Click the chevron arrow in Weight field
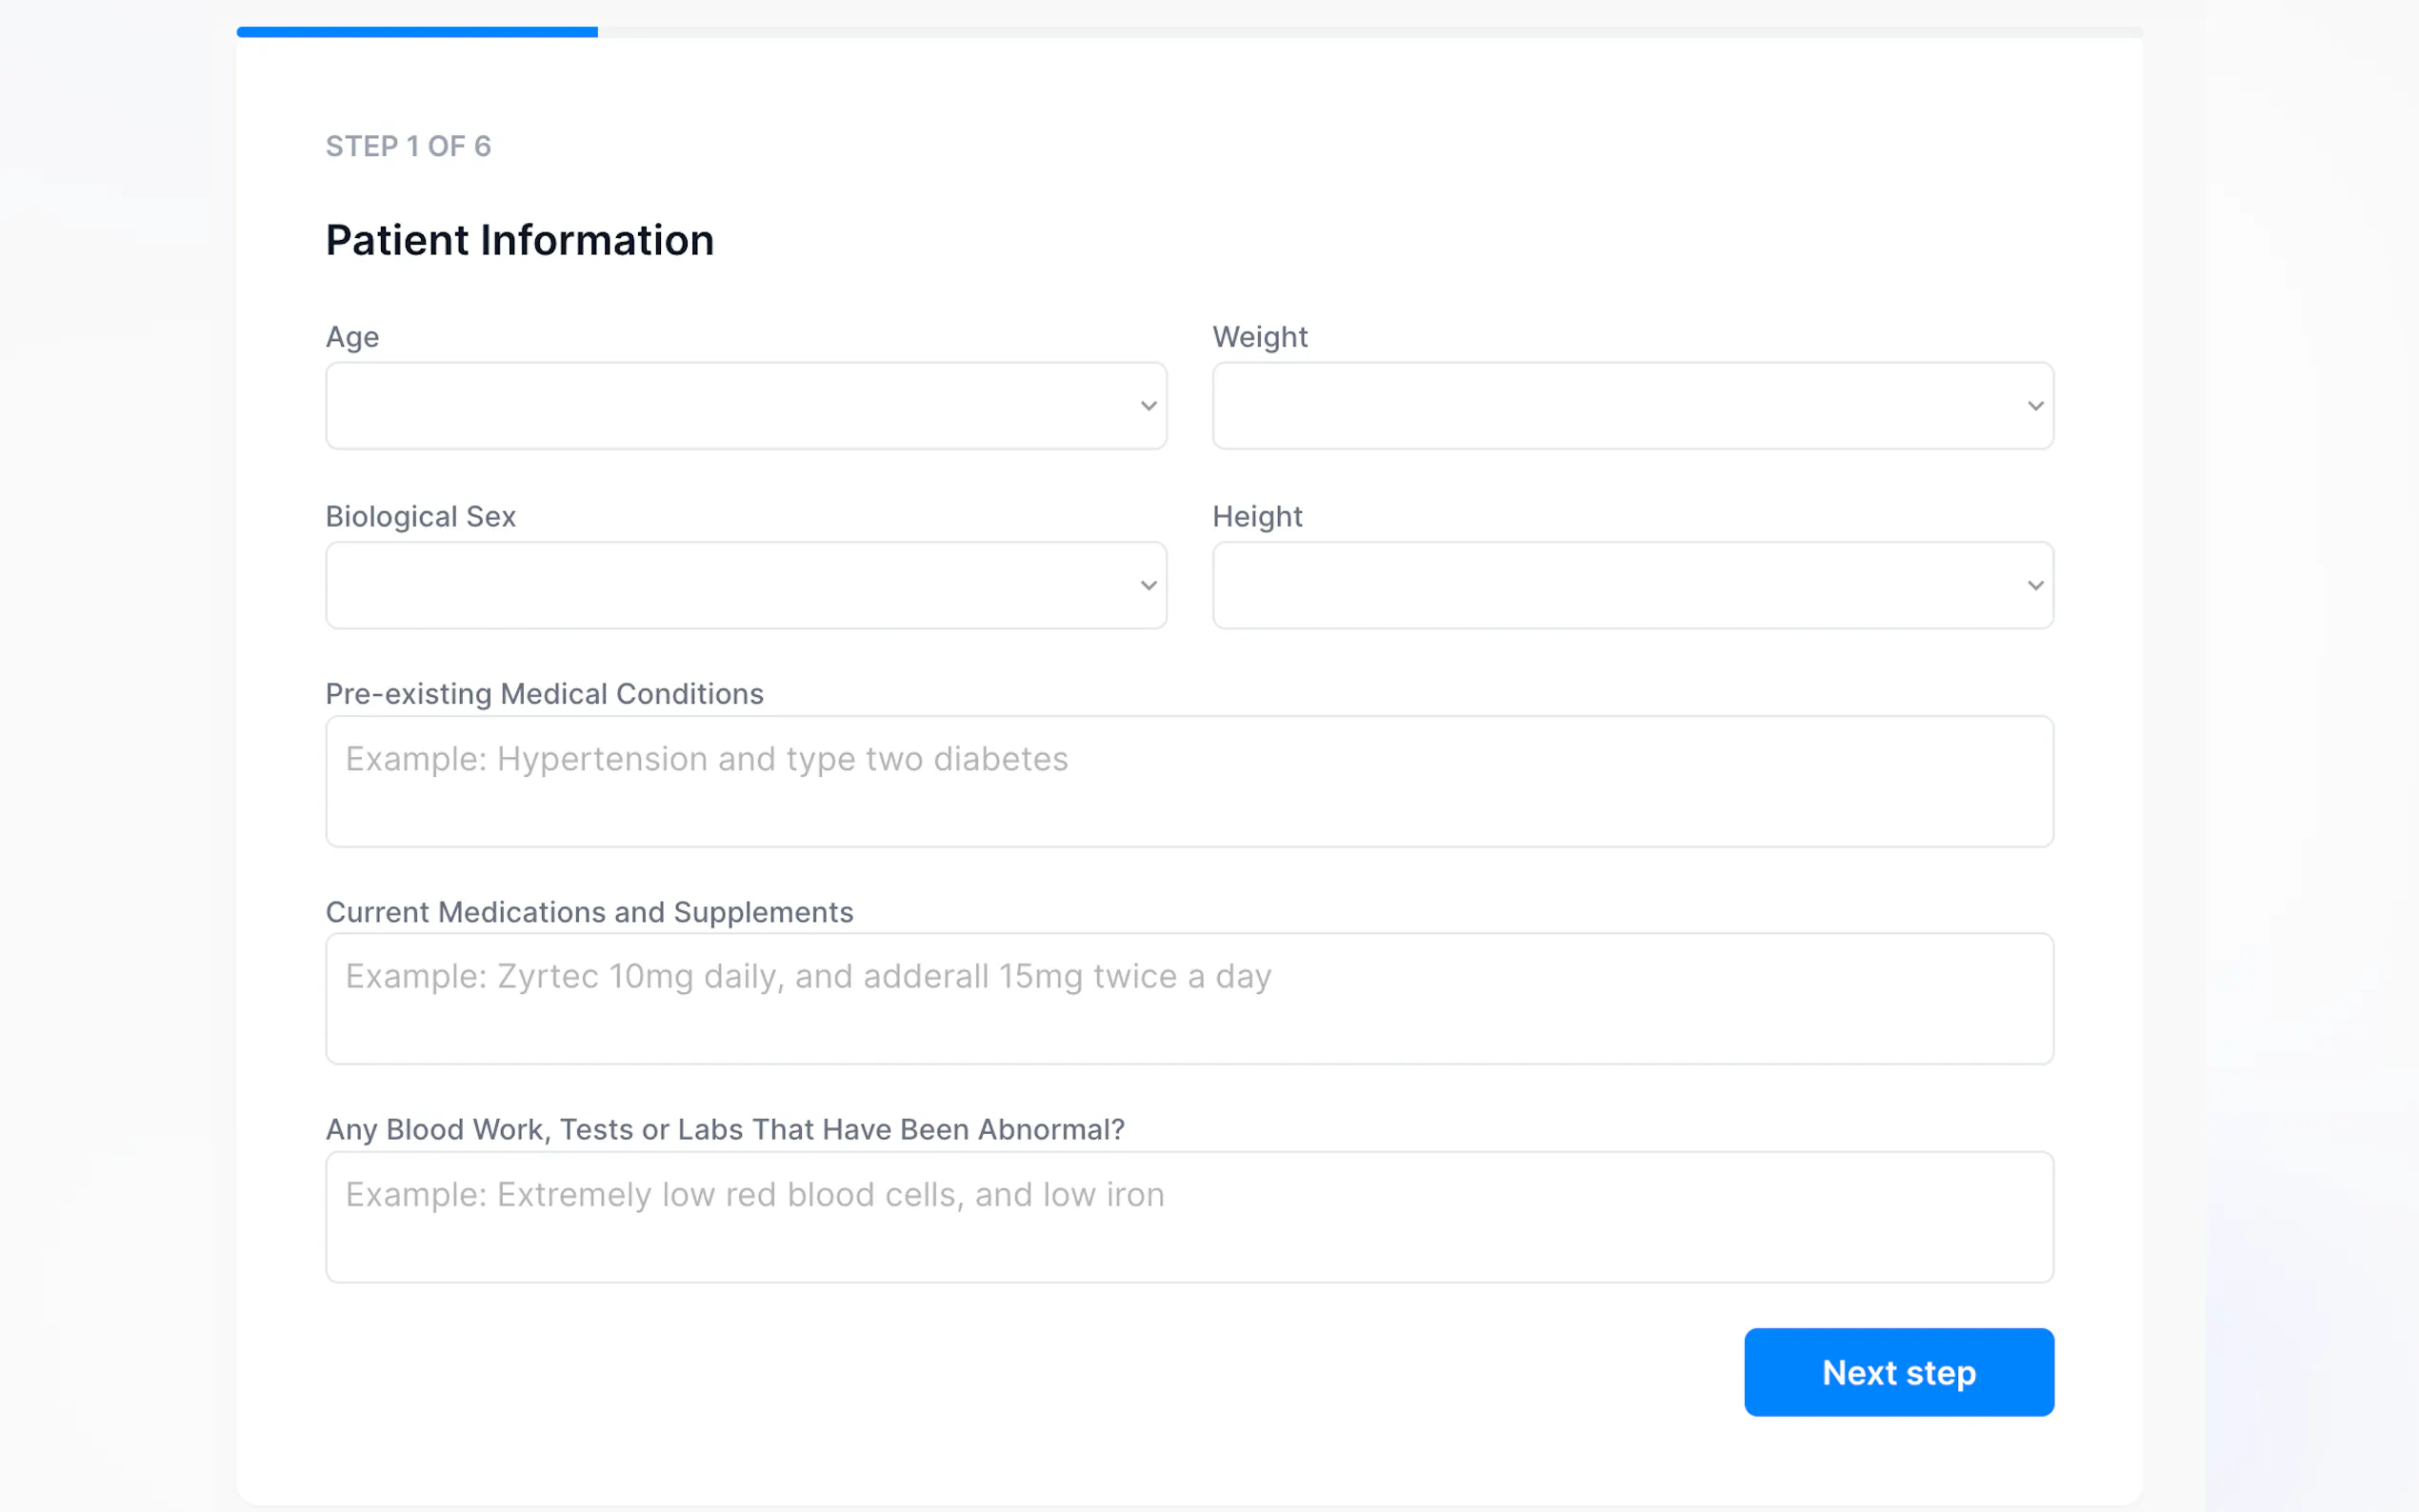The height and width of the screenshot is (1512, 2419). (x=2035, y=406)
